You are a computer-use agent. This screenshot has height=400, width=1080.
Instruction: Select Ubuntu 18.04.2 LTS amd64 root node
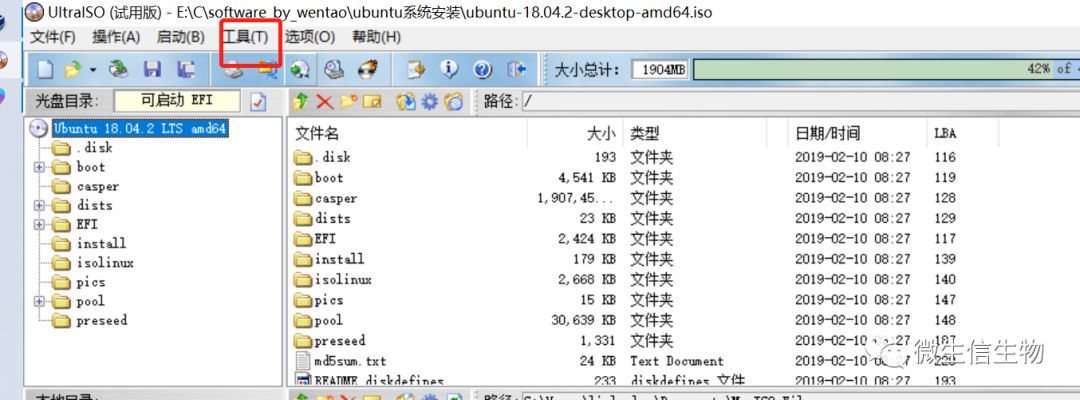(x=140, y=129)
